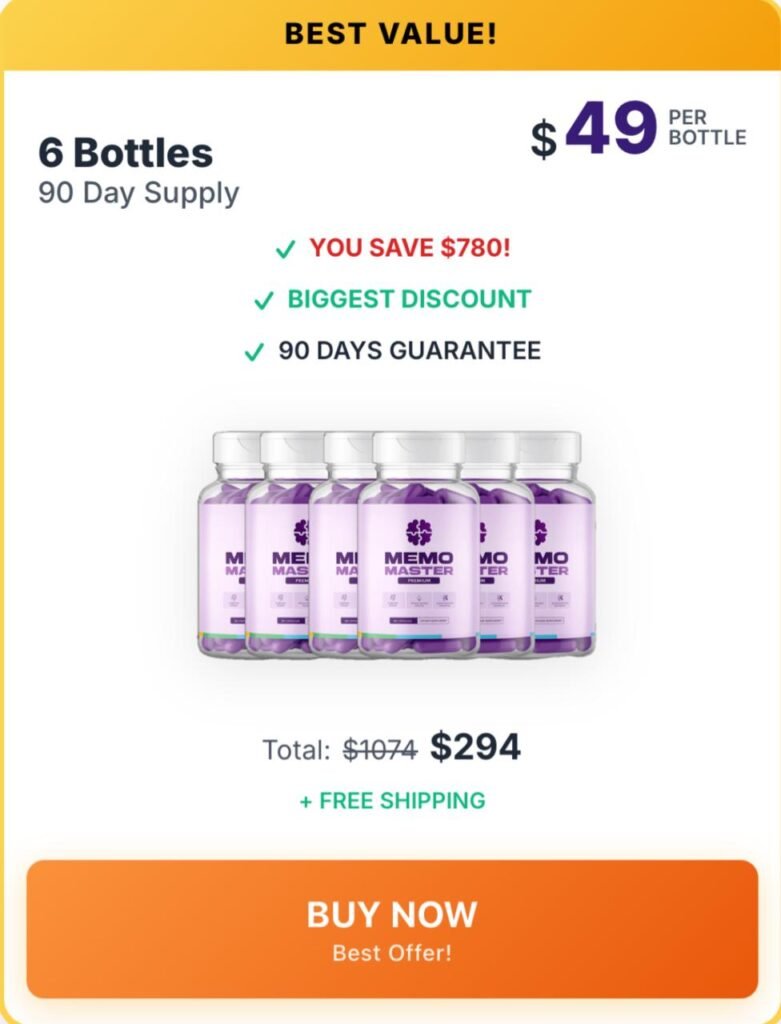The width and height of the screenshot is (781, 1024).
Task: Click the checkmark beside BIGGEST DISCOUNT
Action: 264,300
